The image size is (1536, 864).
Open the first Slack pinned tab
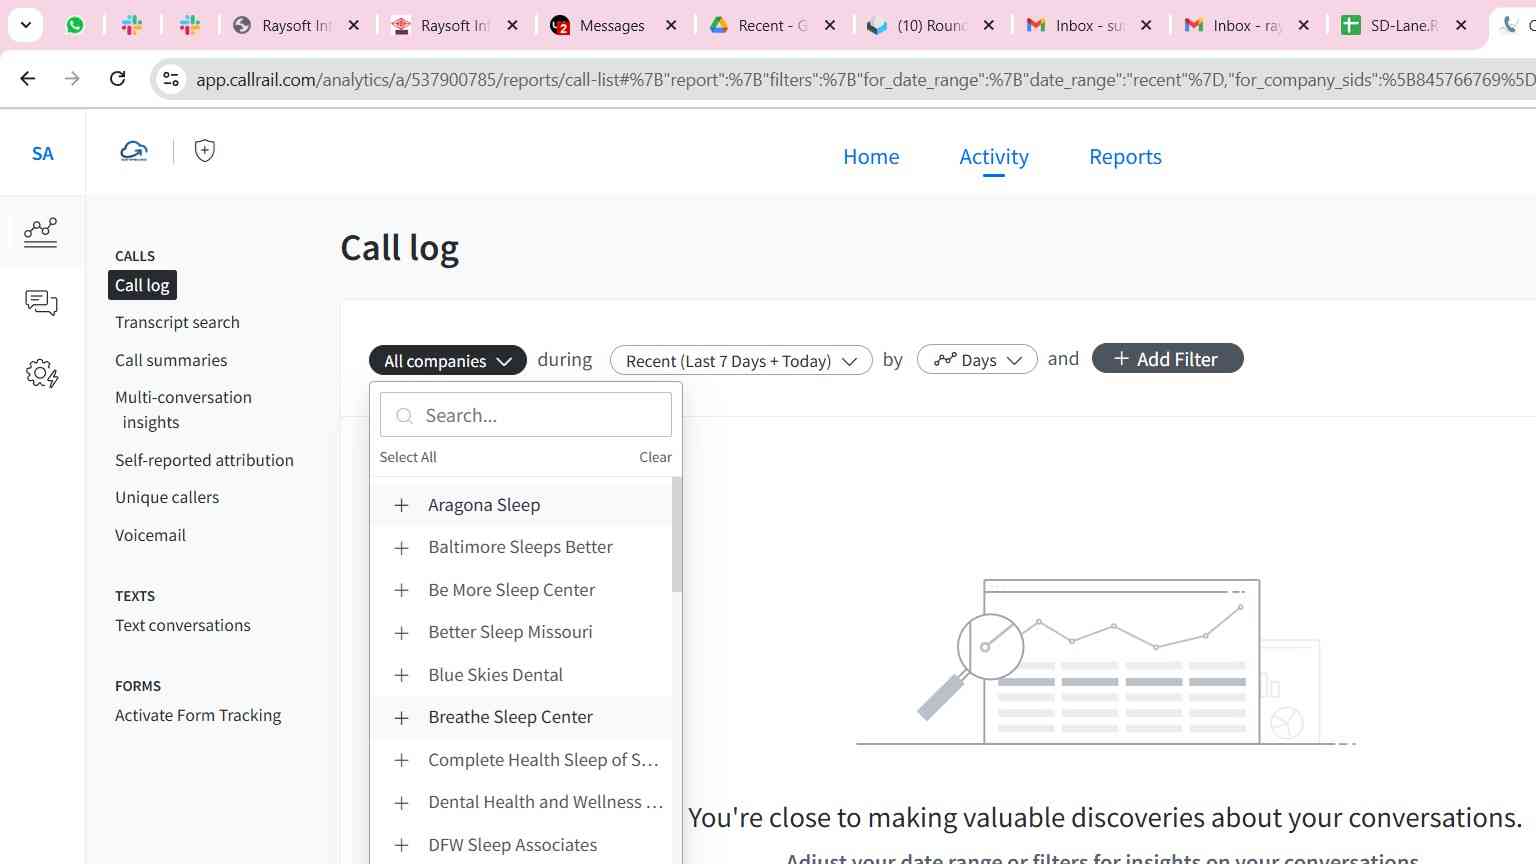[x=132, y=25]
